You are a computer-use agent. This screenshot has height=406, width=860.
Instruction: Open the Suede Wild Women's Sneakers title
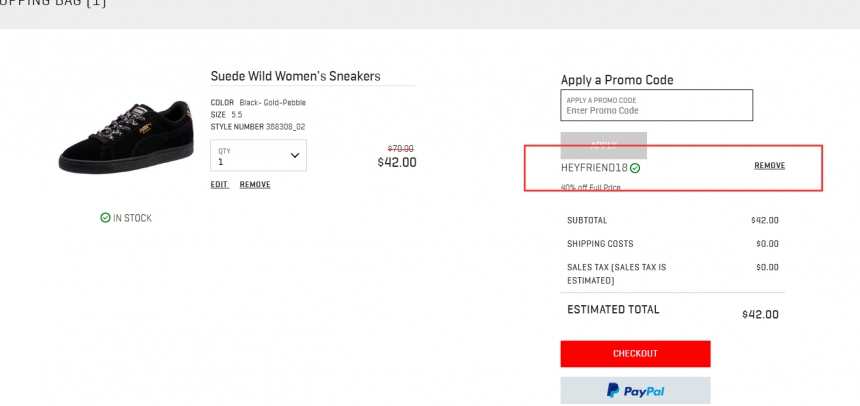pyautogui.click(x=296, y=76)
